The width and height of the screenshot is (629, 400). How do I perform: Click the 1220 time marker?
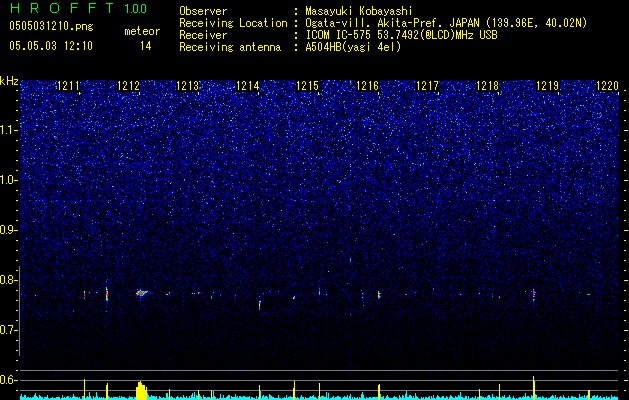coord(607,86)
